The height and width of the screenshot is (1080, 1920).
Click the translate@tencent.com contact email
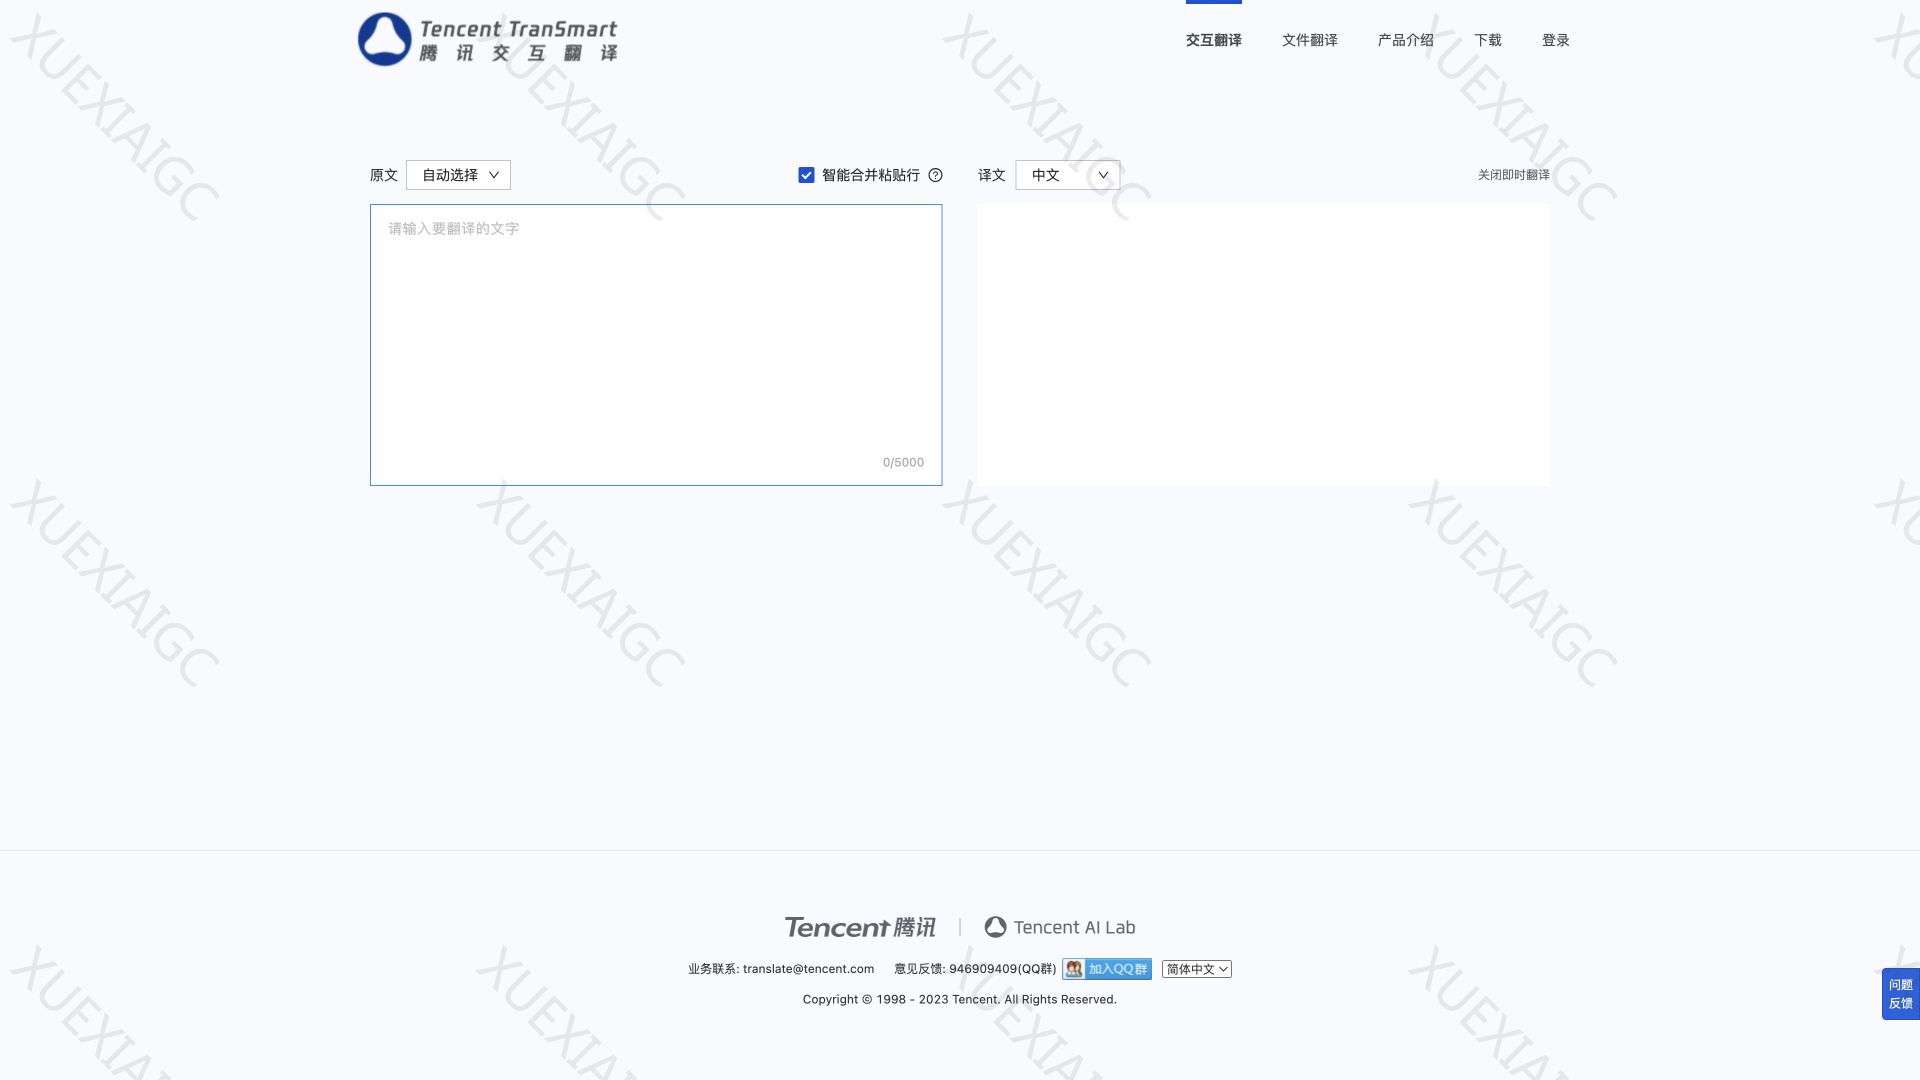(808, 969)
